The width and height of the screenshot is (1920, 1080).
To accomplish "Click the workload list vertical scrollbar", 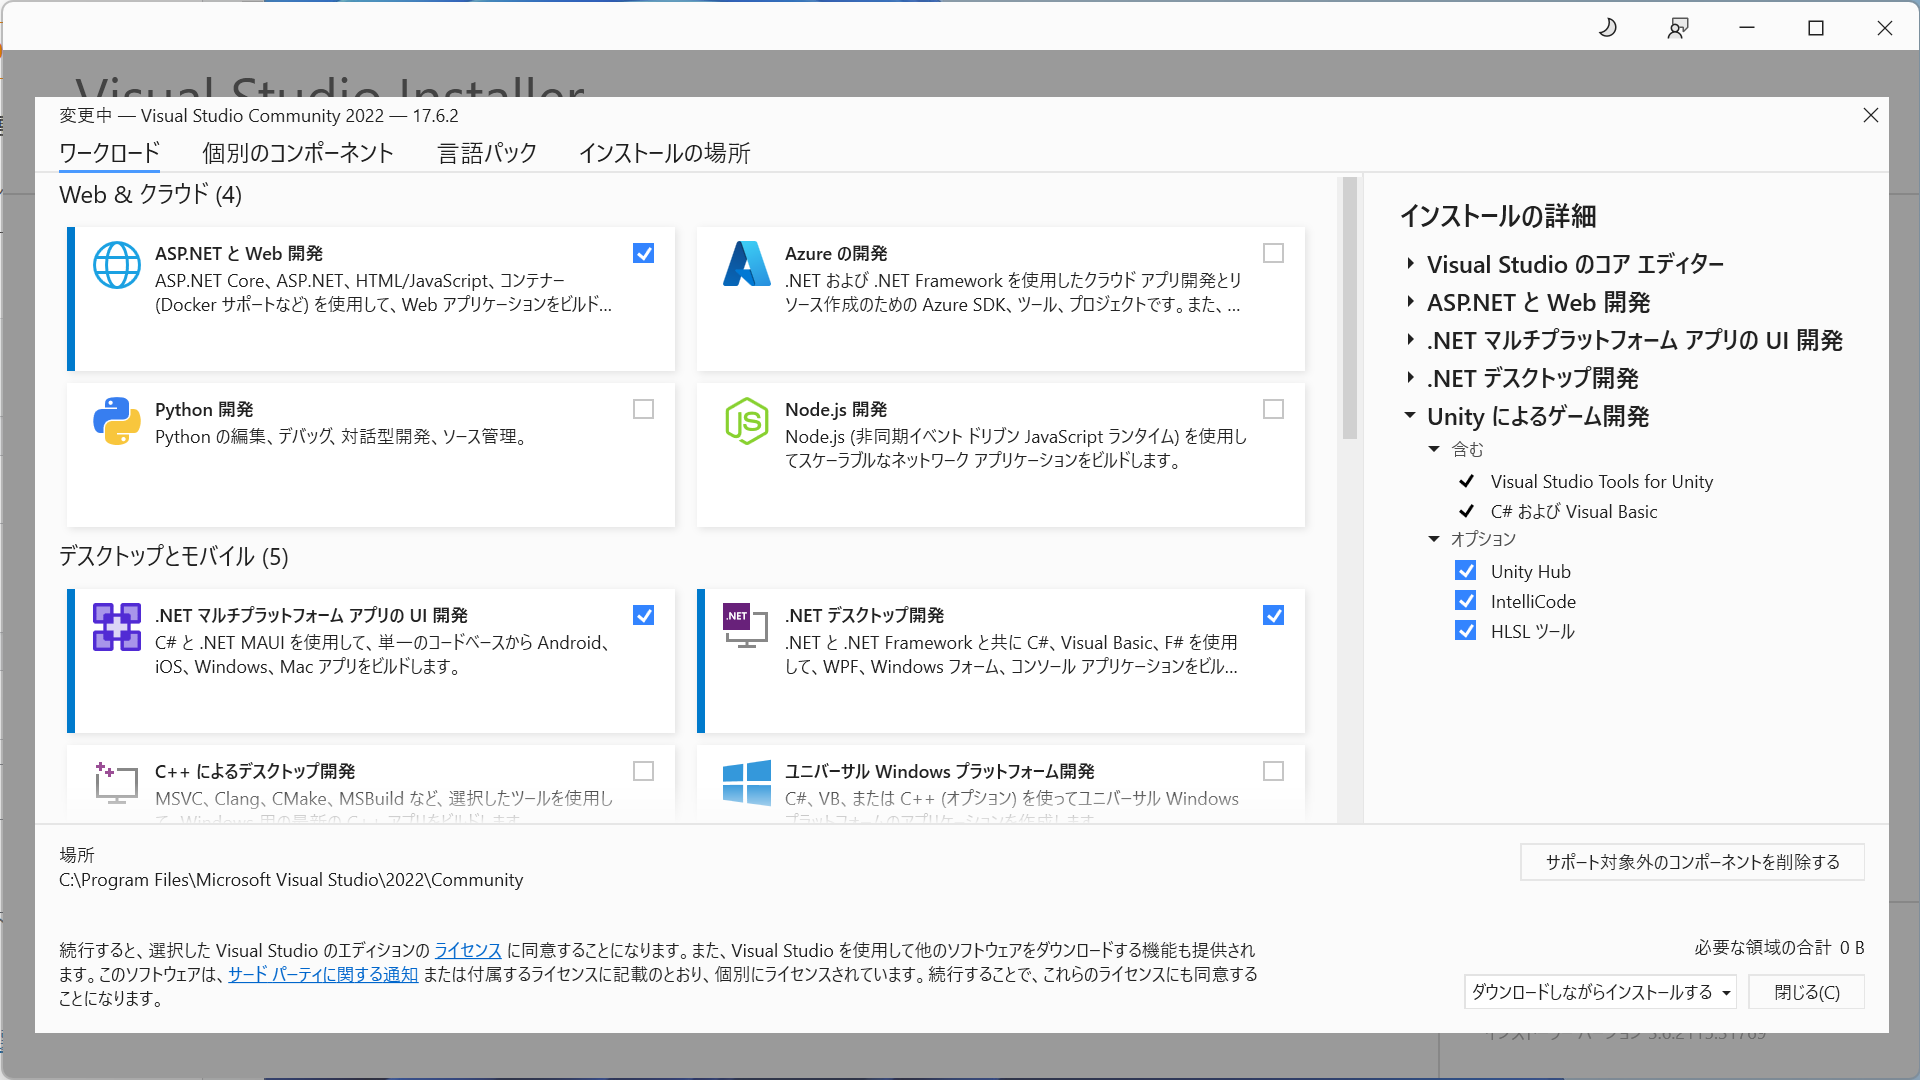I will 1349,308.
